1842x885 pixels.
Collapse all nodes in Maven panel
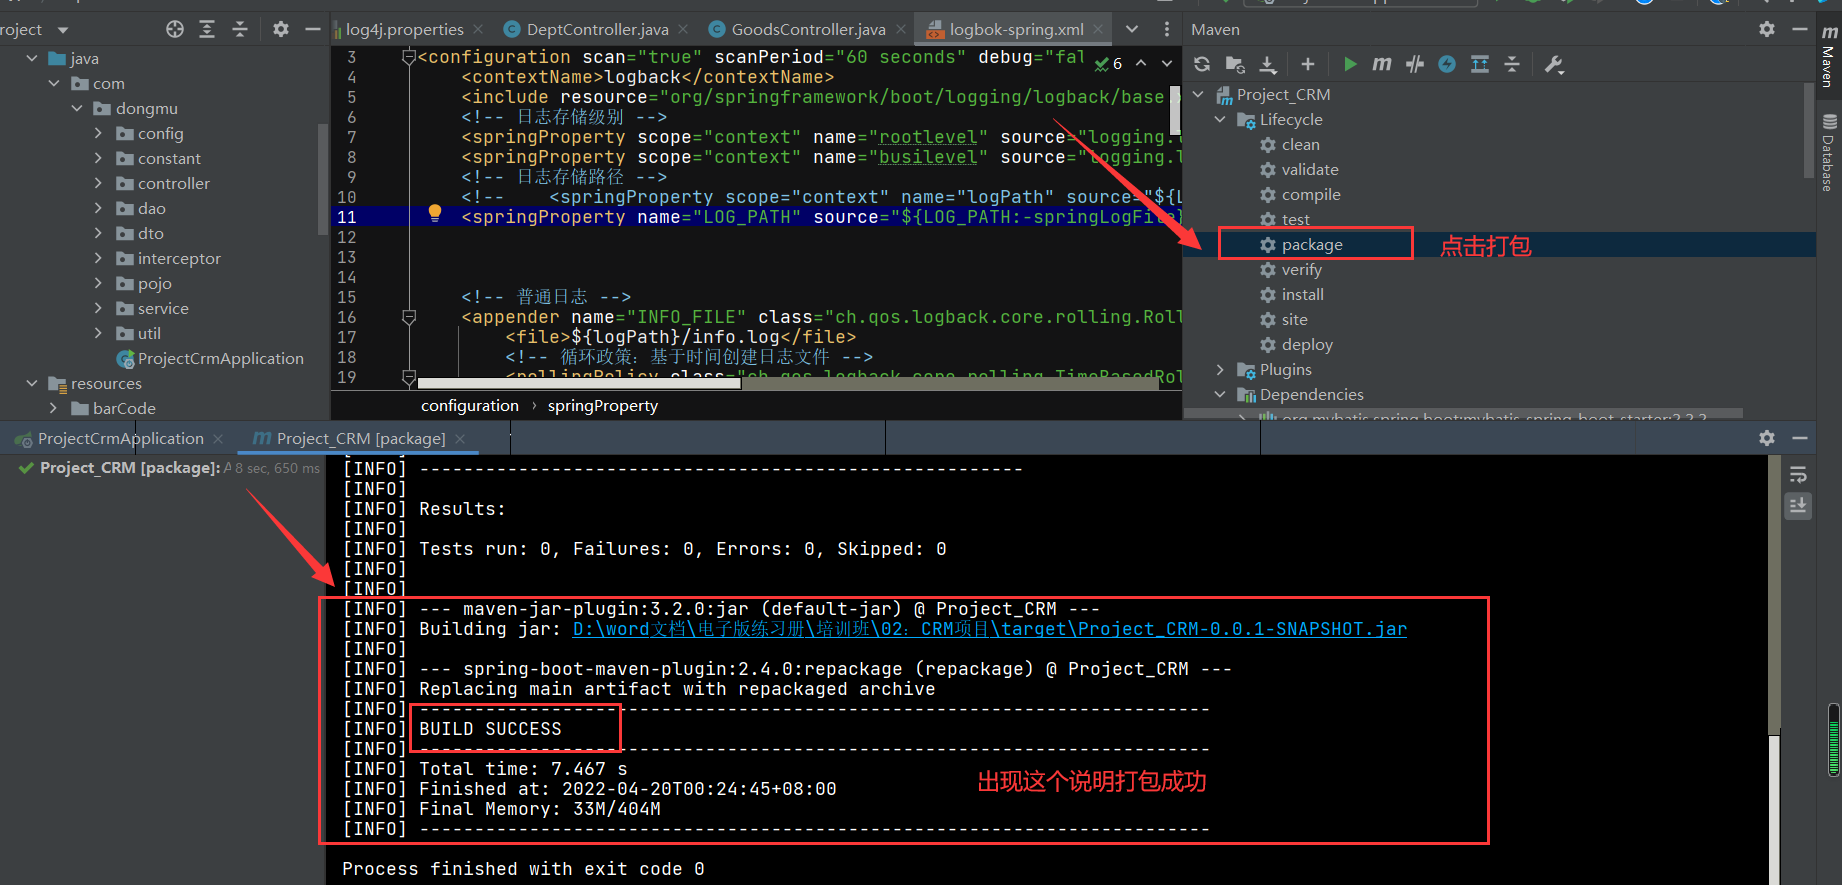coord(1512,65)
